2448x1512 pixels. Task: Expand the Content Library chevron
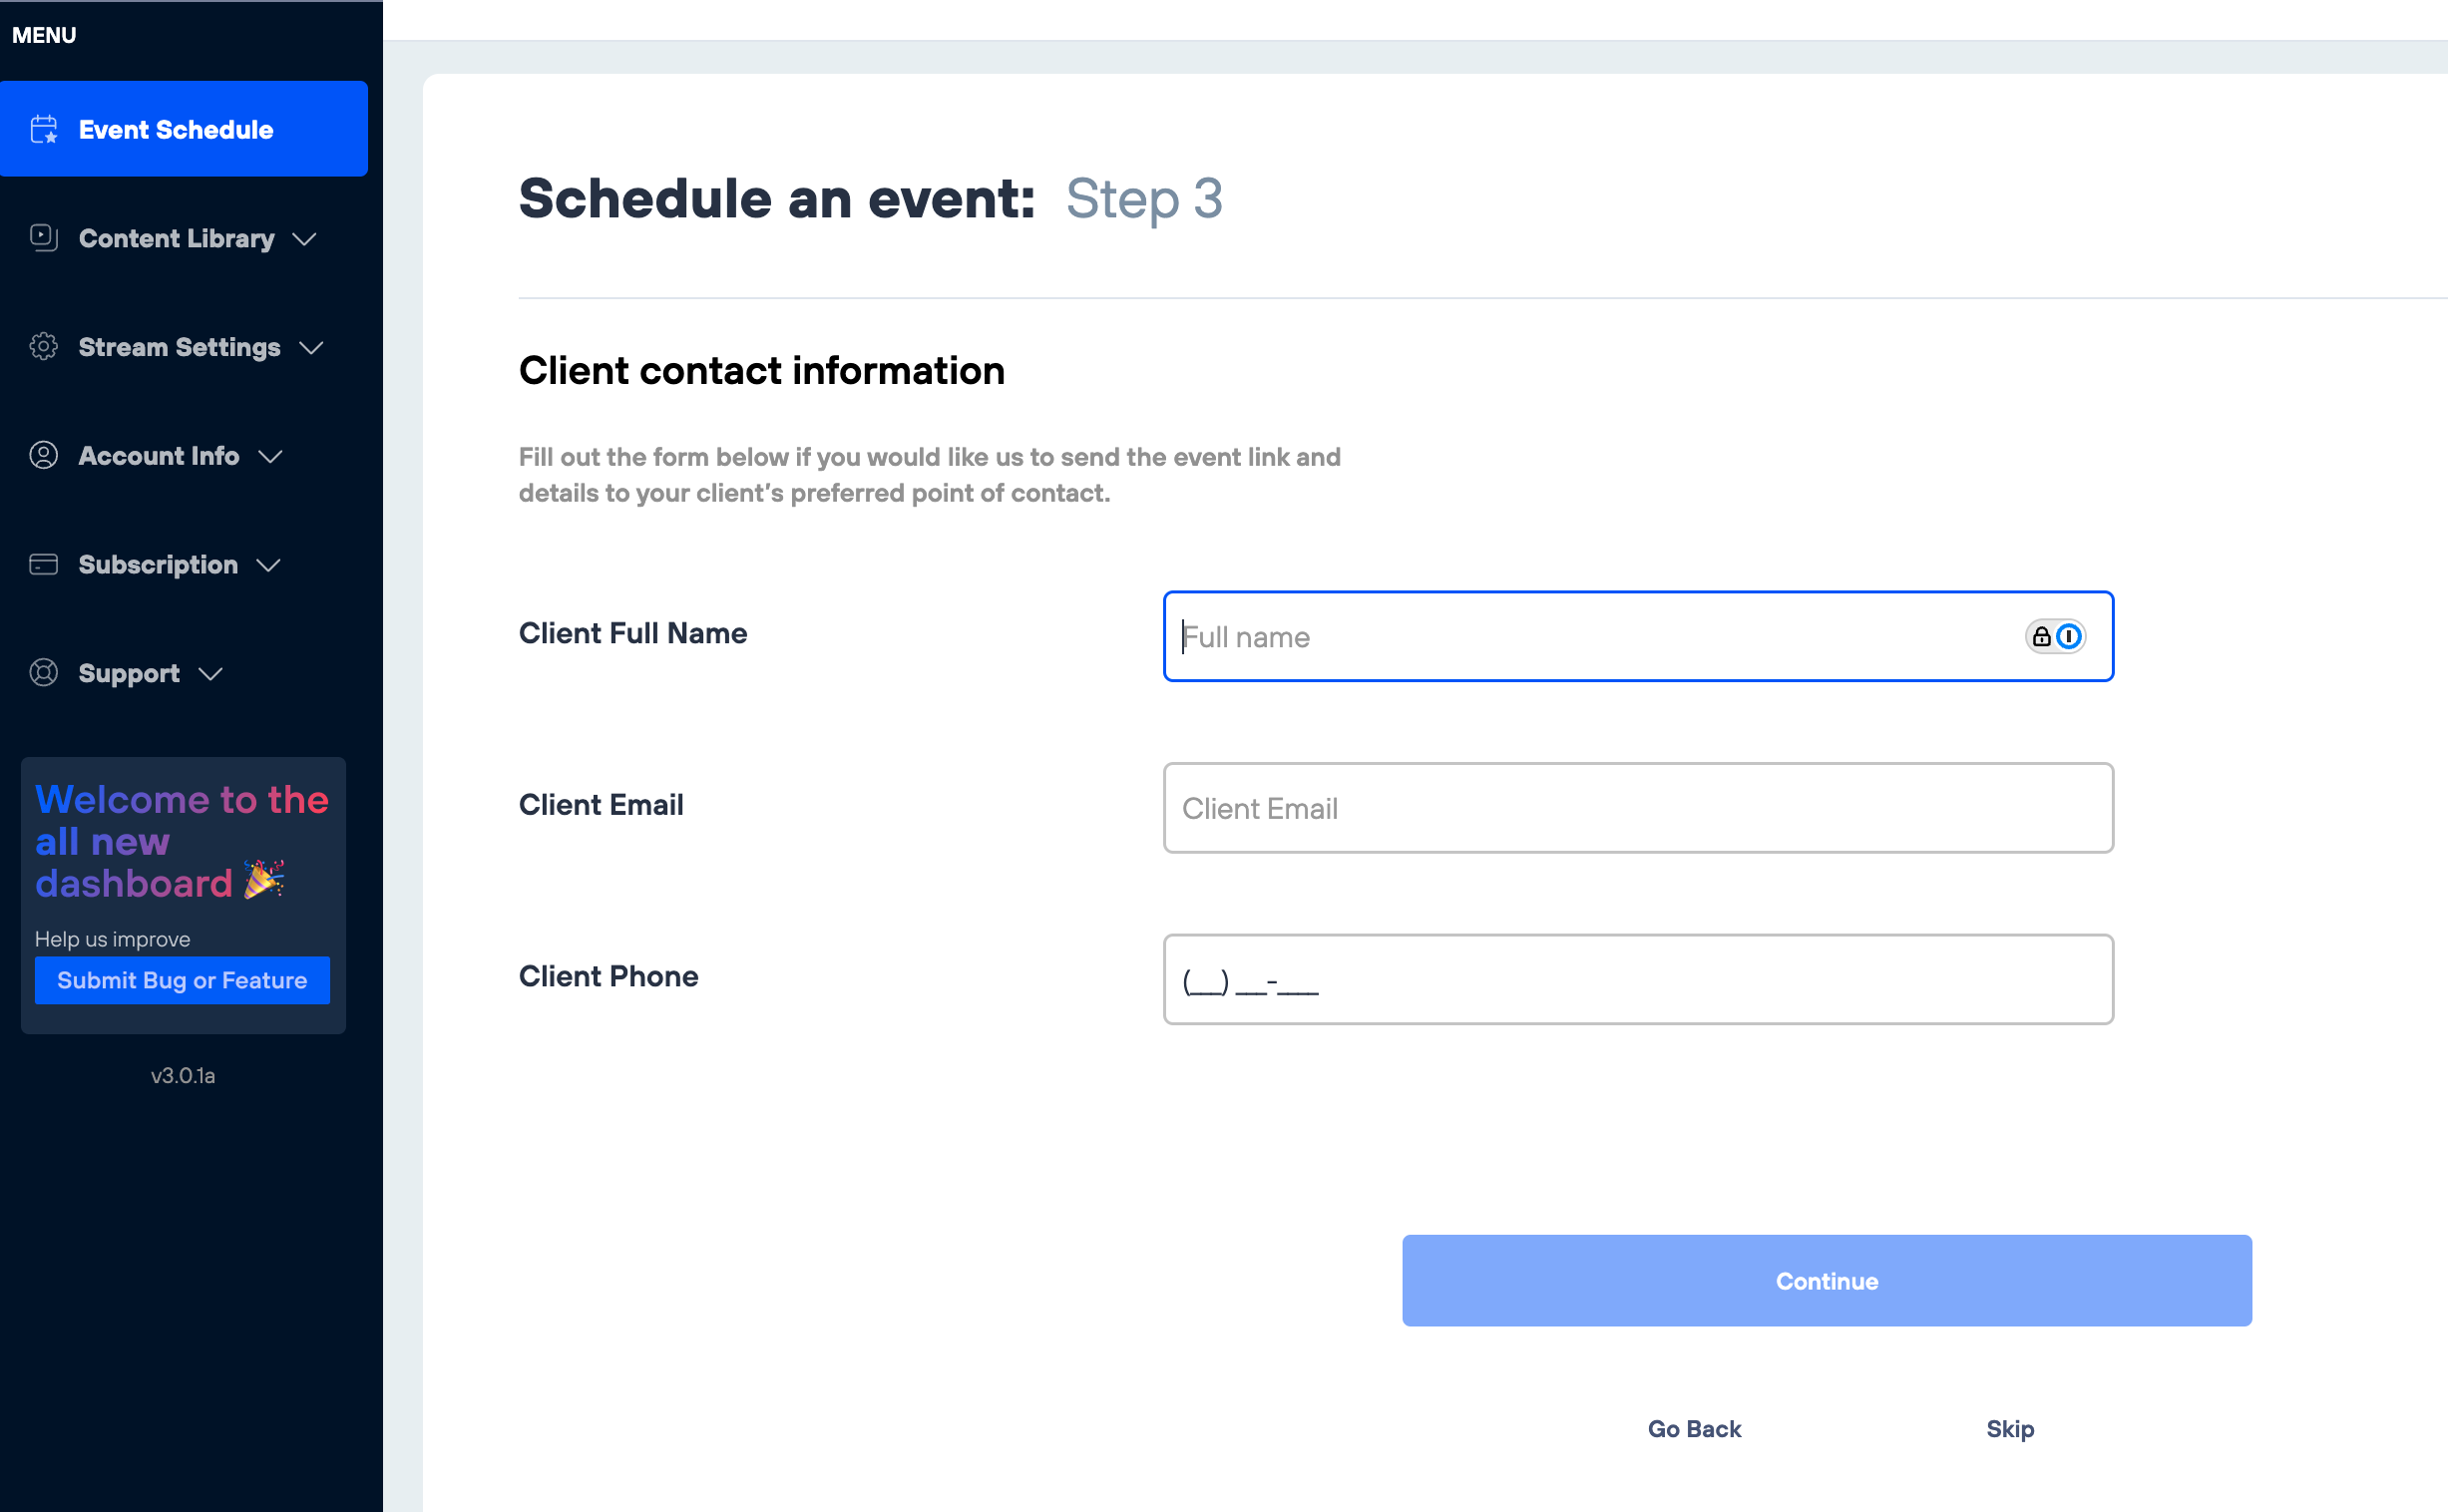[305, 239]
